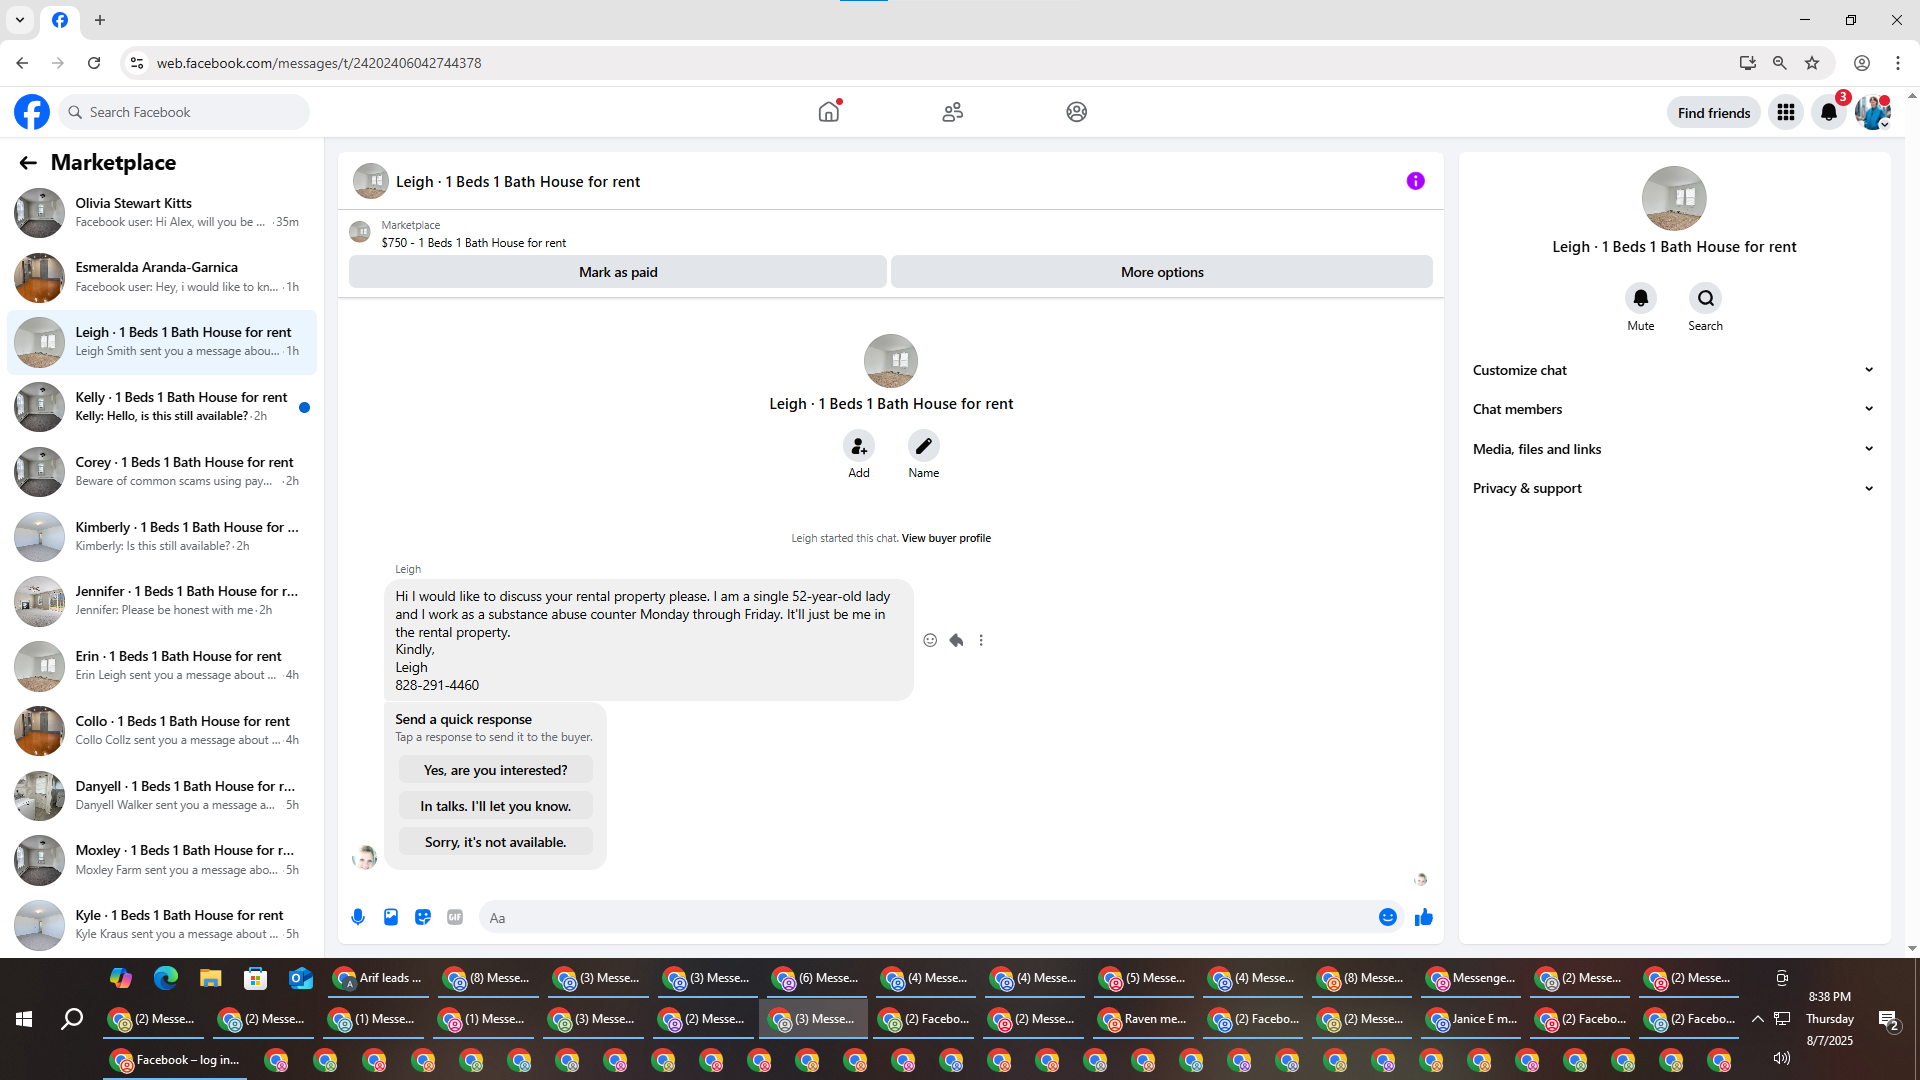The image size is (1920, 1080).
Task: Edit the chat name with the pencil icon
Action: pyautogui.click(x=924, y=446)
